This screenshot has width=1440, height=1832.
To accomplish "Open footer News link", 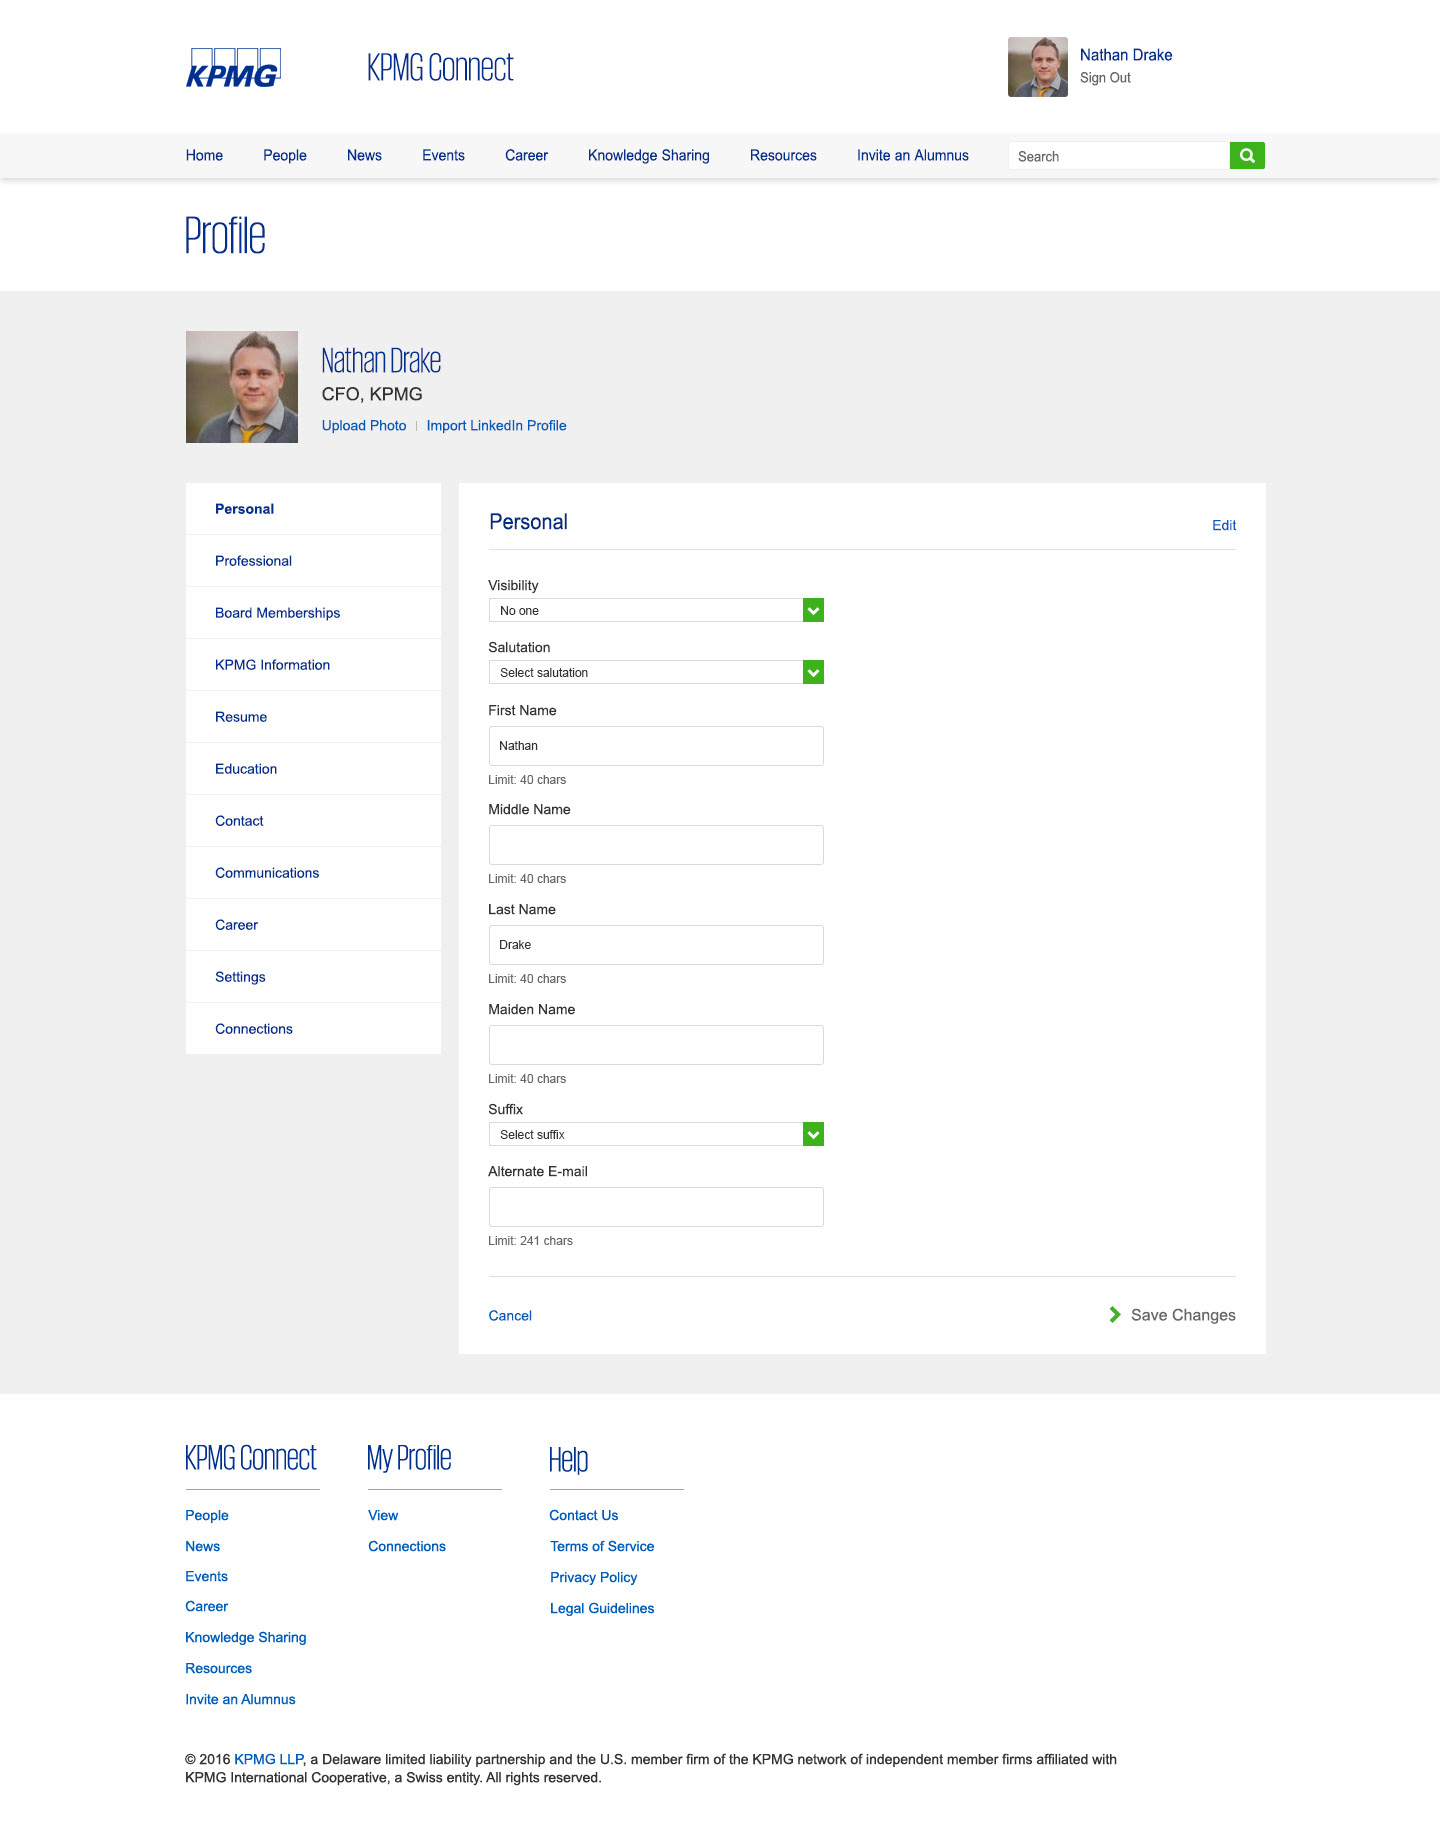I will pyautogui.click(x=202, y=1546).
